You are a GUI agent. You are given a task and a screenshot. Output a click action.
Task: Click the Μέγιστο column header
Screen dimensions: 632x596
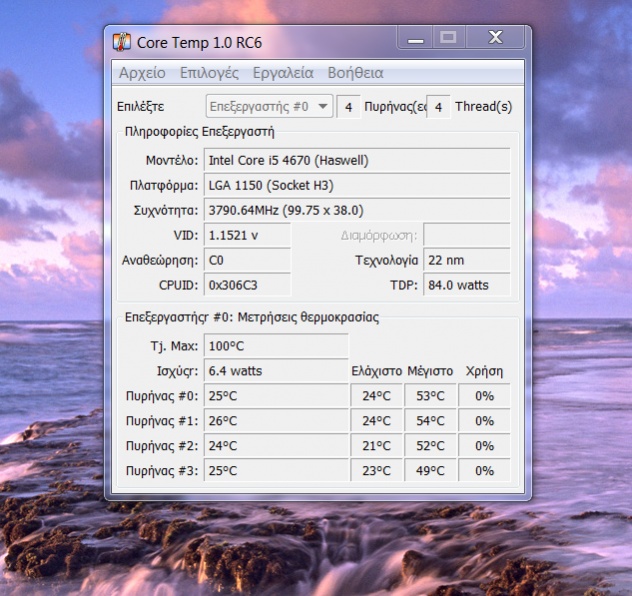tap(430, 371)
